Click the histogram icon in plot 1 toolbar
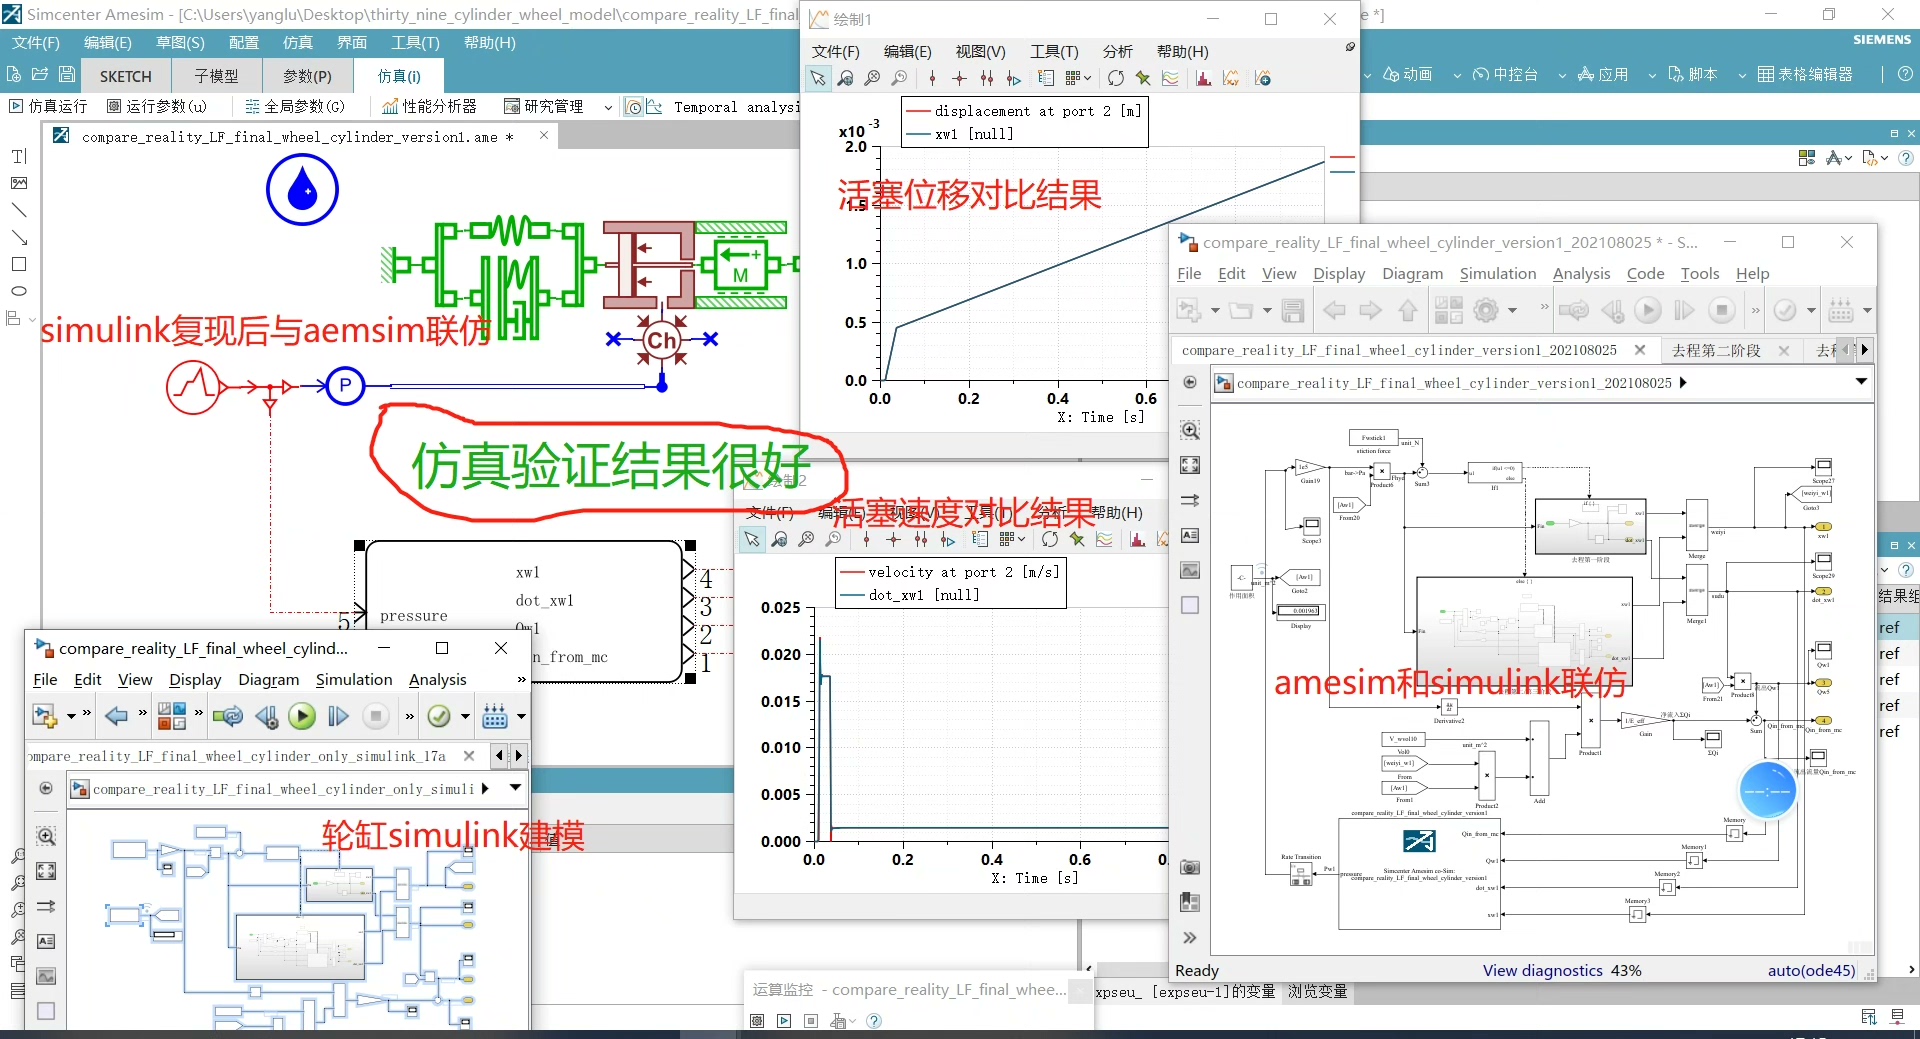The width and height of the screenshot is (1920, 1039). 1203,78
